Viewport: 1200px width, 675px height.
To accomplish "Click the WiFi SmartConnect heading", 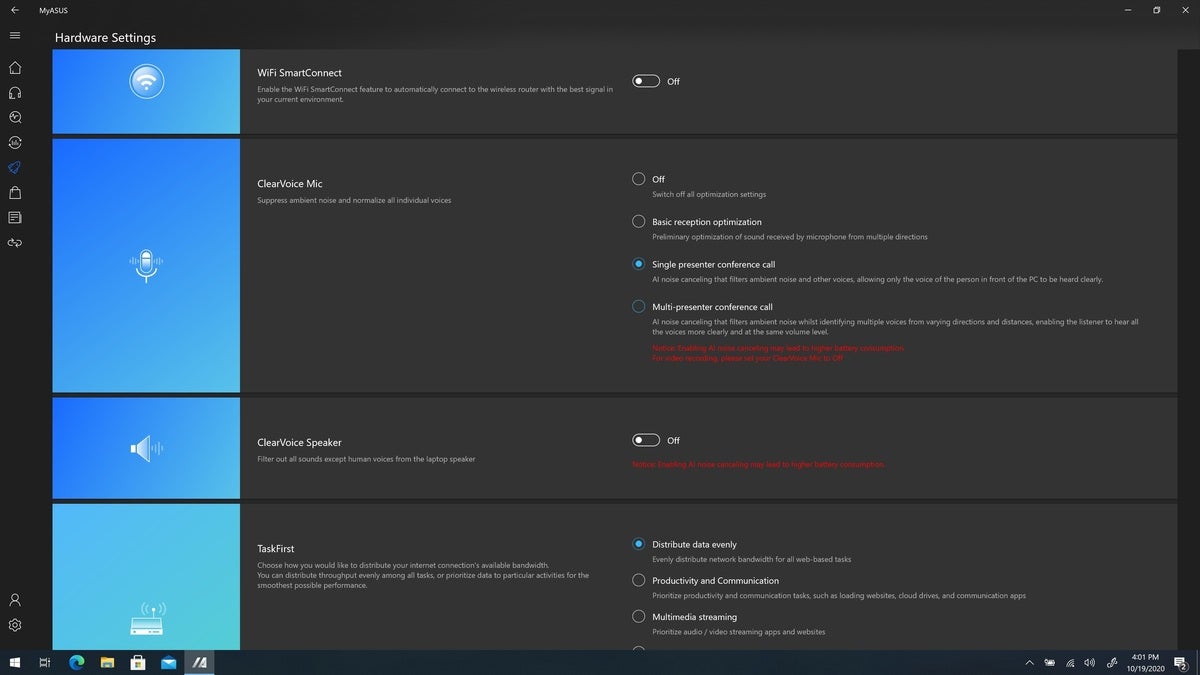I will click(x=299, y=73).
